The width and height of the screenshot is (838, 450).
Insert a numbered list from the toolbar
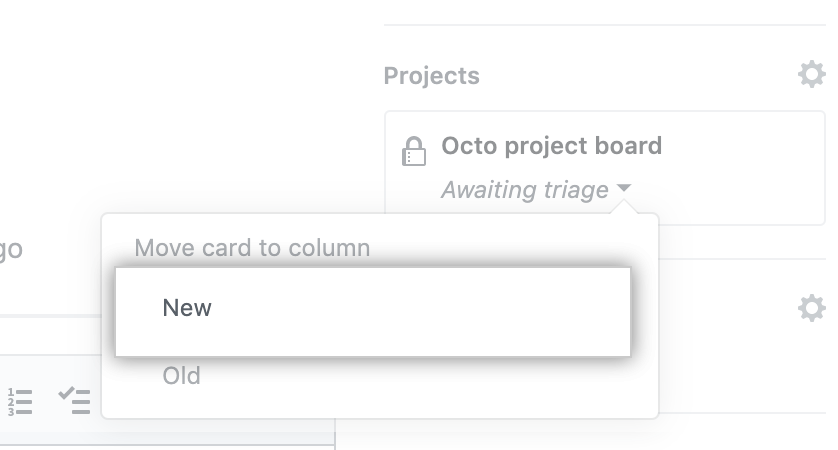click(x=19, y=400)
